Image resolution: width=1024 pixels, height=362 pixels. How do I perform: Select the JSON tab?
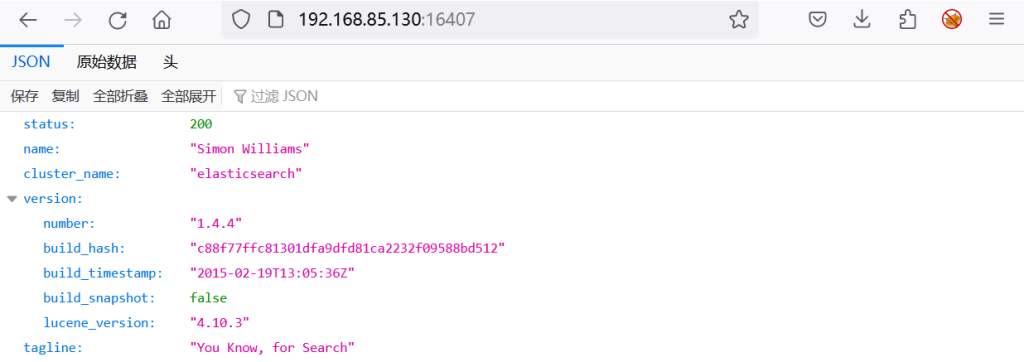click(31, 63)
